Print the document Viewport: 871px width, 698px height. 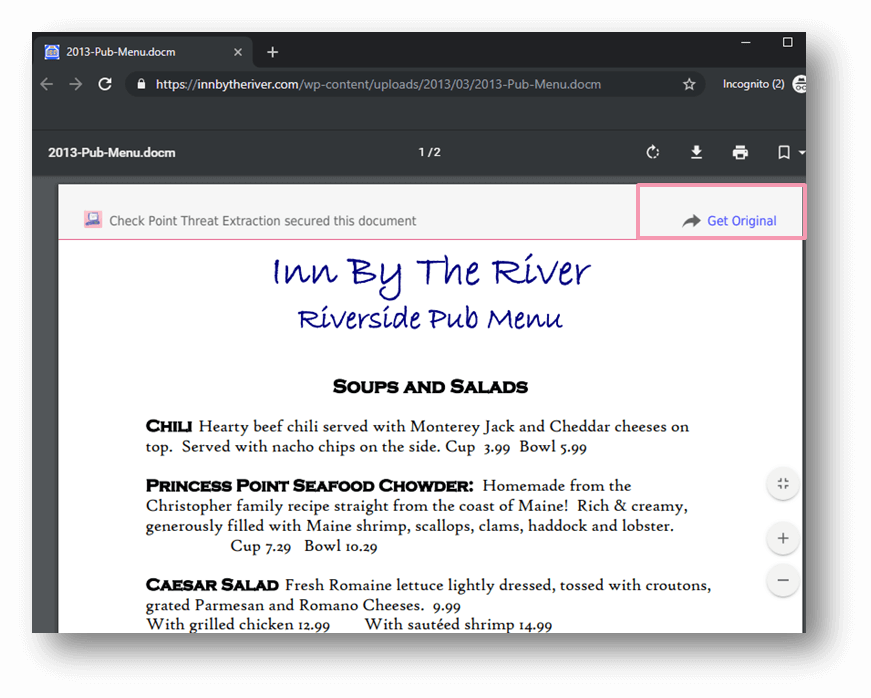740,152
